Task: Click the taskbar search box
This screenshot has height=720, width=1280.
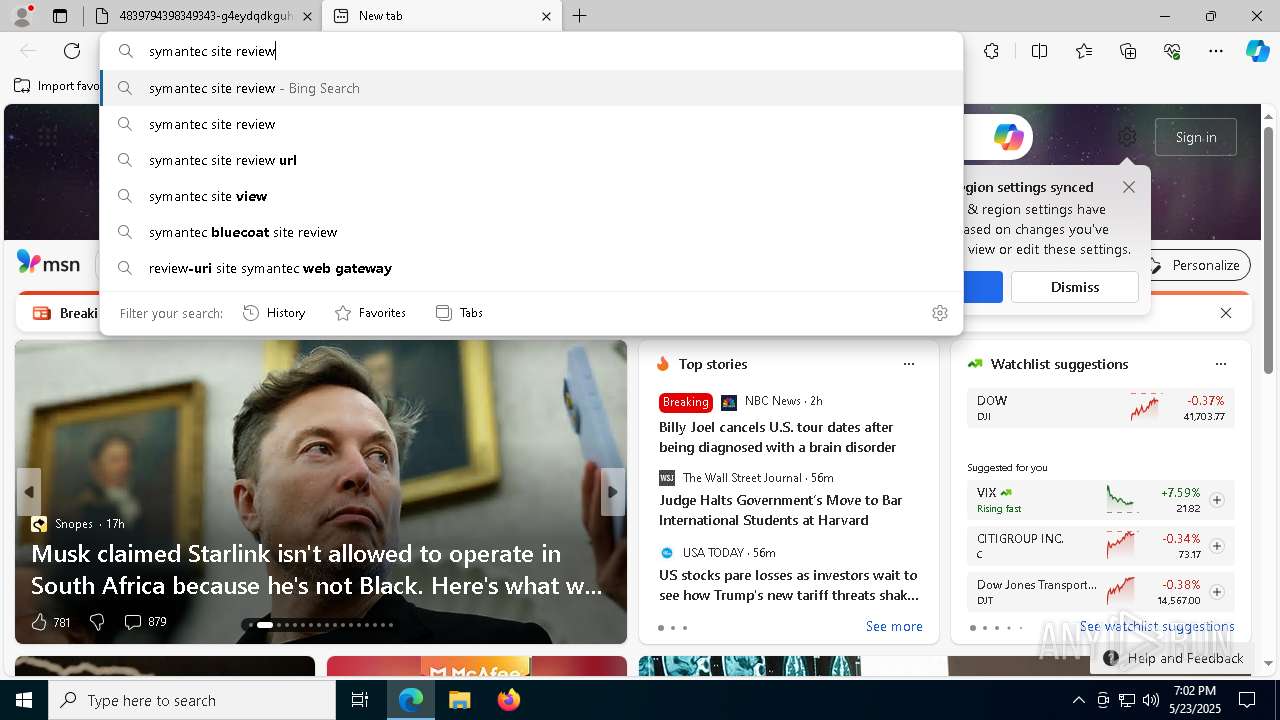Action: pos(192,700)
